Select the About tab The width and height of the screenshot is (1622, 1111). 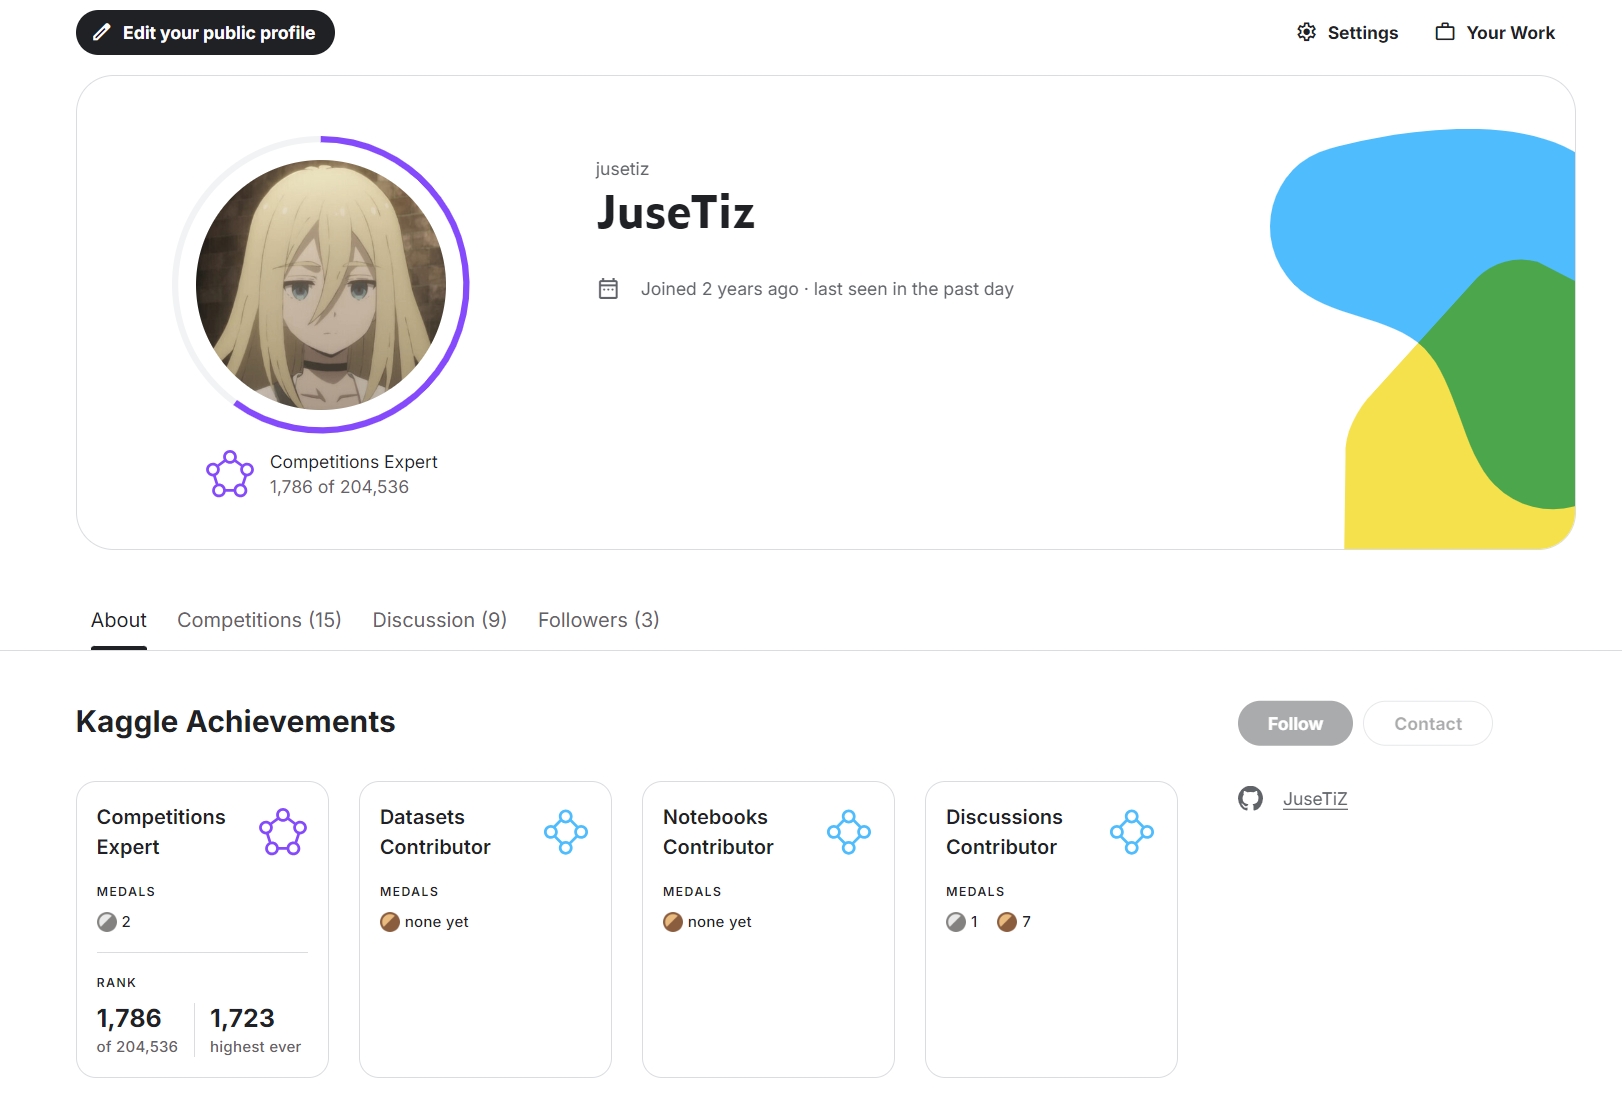[118, 620]
